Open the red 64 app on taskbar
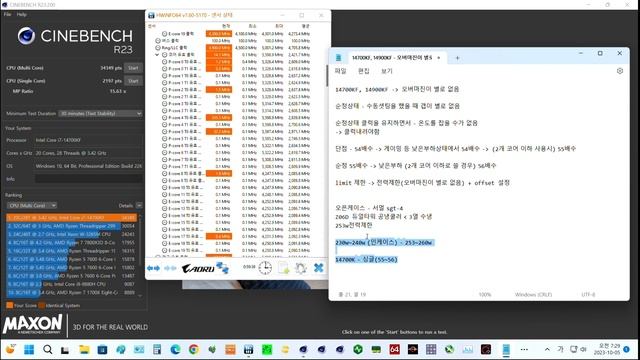 click(x=394, y=350)
